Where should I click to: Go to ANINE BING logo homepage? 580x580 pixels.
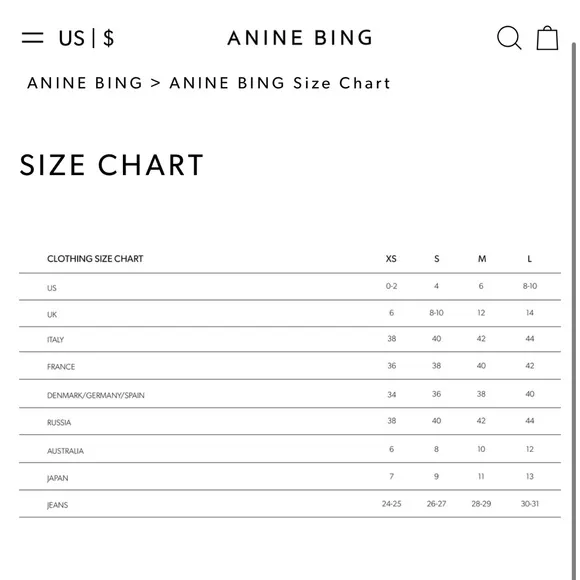point(300,38)
